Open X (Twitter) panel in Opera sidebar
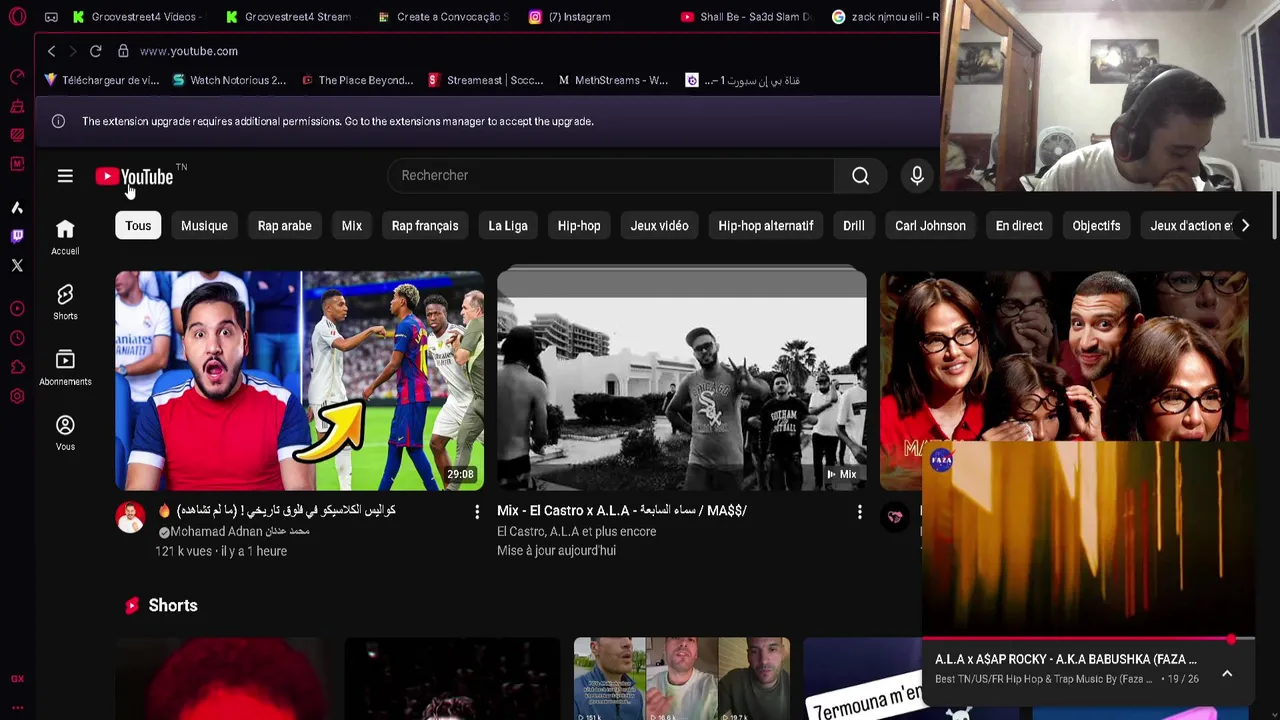The image size is (1280, 720). coord(17,266)
